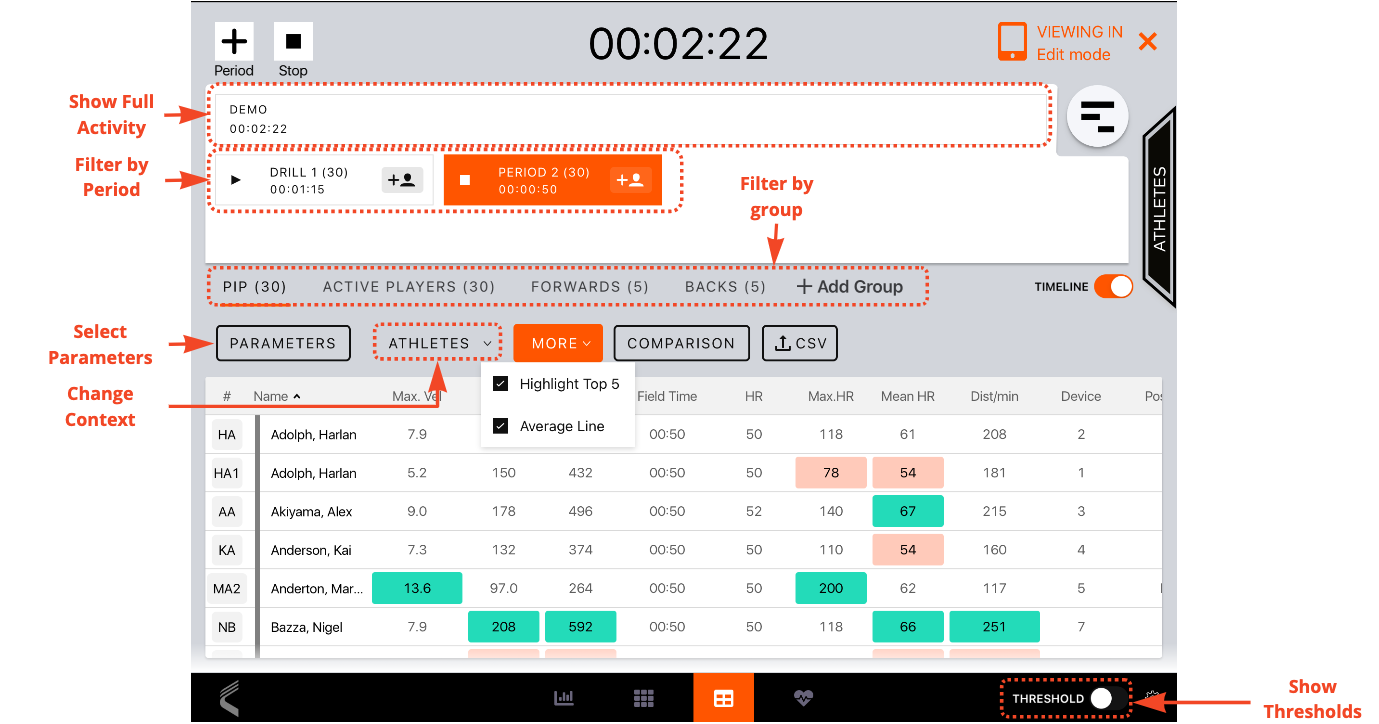
Task: Select the highlighted table view icon
Action: pos(723,697)
